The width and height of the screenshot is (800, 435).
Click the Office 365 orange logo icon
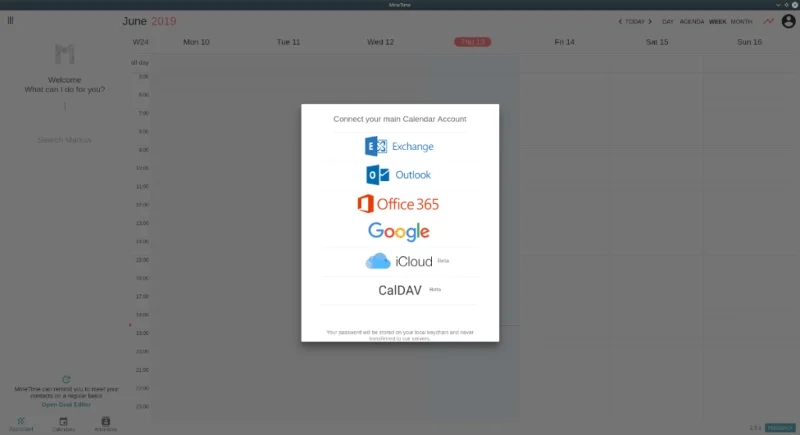click(x=365, y=204)
